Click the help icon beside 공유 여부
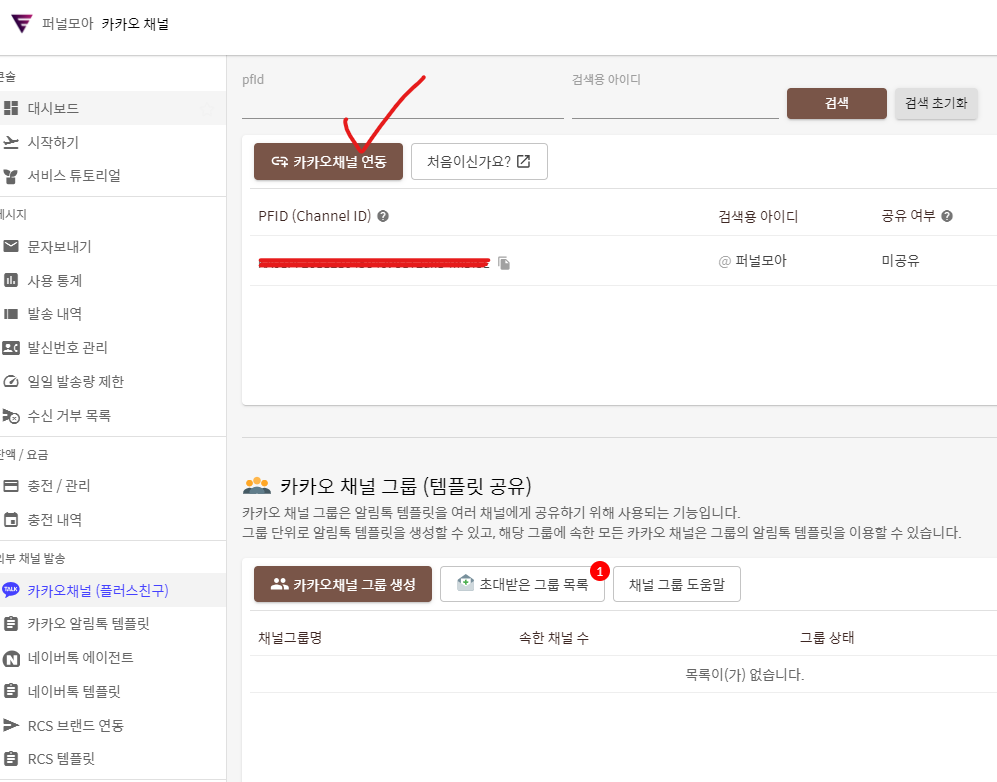 click(x=947, y=216)
